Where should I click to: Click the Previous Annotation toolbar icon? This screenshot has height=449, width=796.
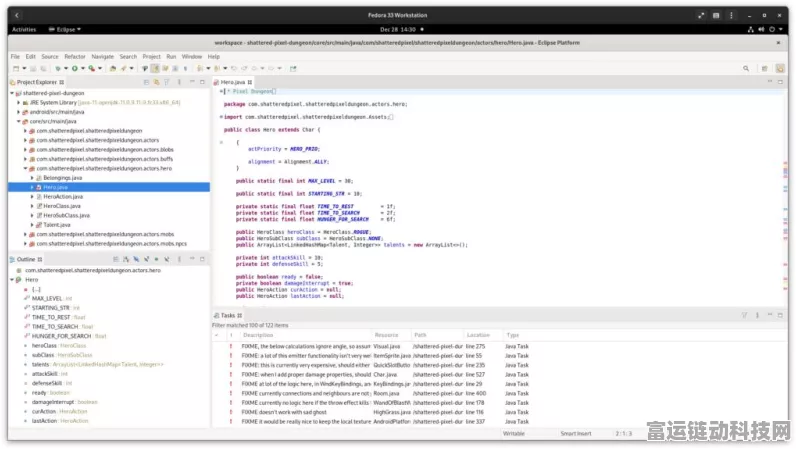pos(217,69)
